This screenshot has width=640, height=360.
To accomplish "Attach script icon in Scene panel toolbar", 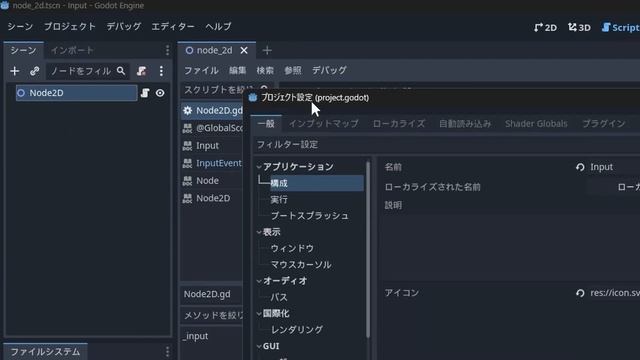I will [142, 71].
